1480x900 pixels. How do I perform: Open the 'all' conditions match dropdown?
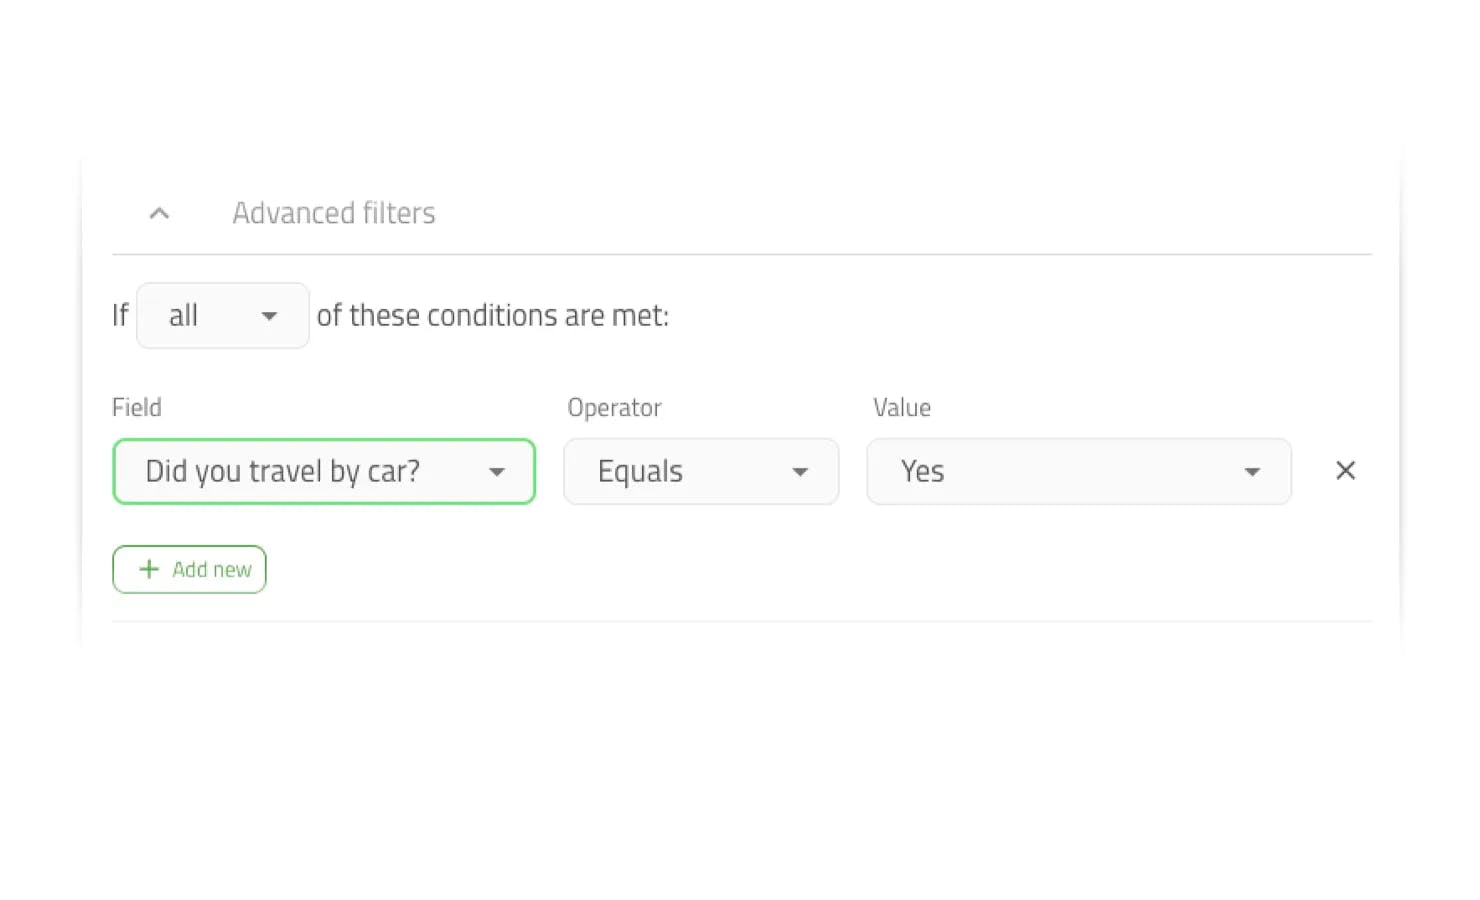[x=222, y=316]
